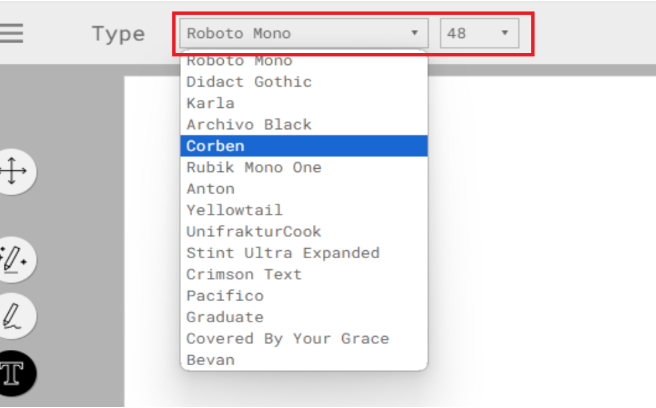Open the font size 48 dropdown
The width and height of the screenshot is (656, 408).
(479, 33)
